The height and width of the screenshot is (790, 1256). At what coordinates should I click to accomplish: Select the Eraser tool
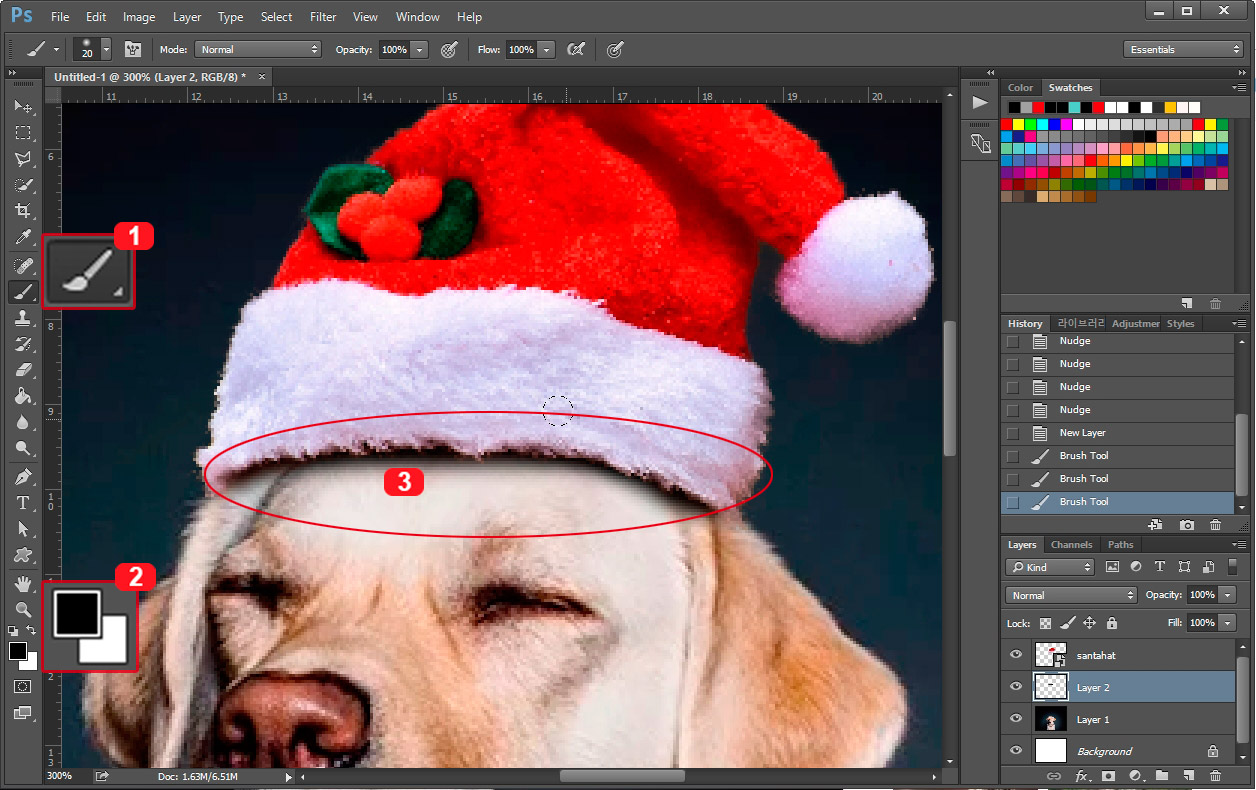coord(23,370)
